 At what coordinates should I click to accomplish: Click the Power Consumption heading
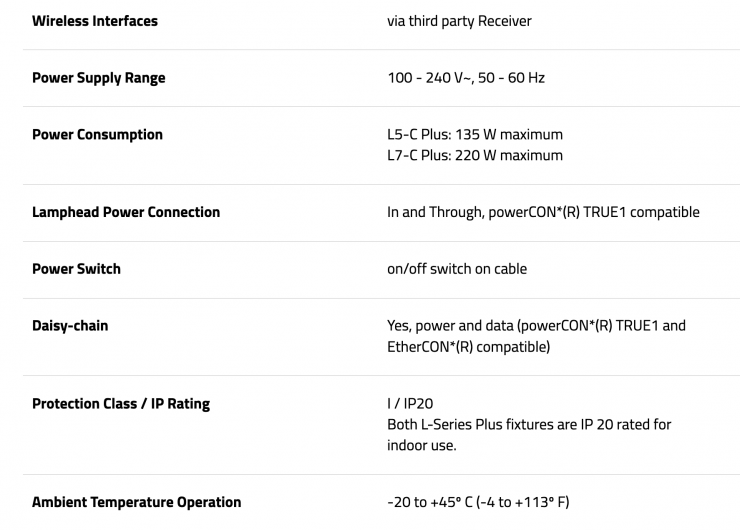click(97, 135)
